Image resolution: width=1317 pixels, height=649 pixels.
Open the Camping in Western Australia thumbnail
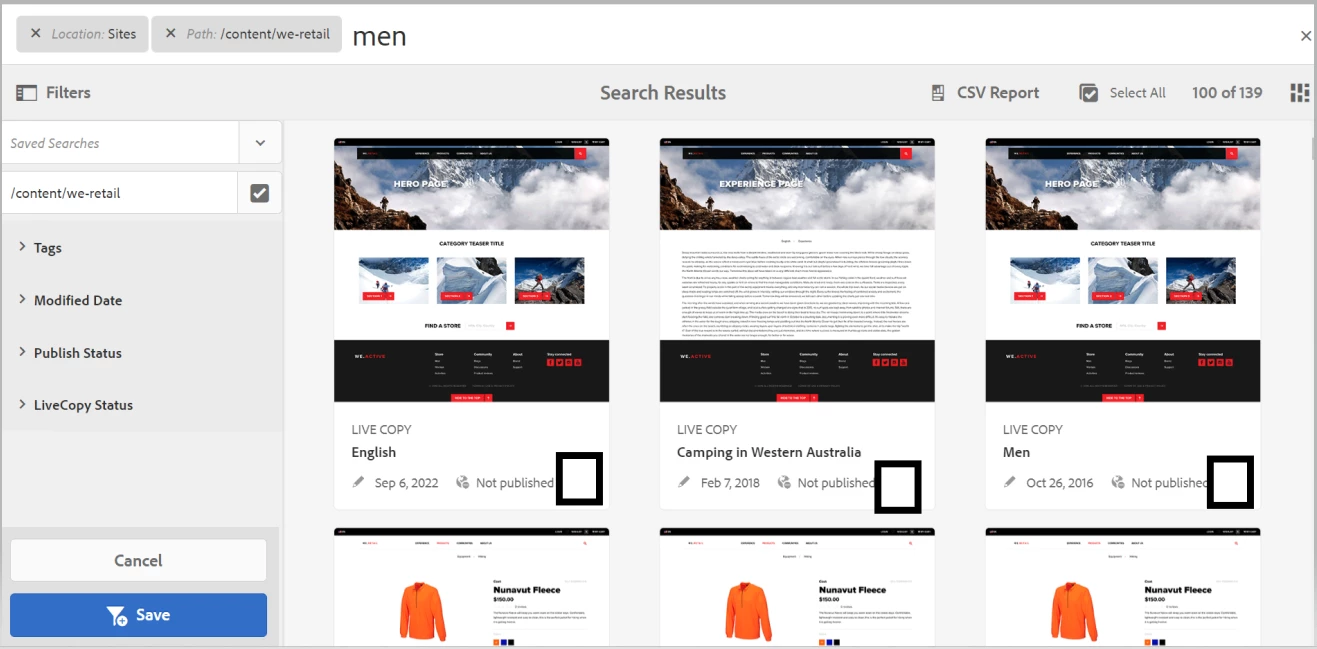(x=797, y=271)
